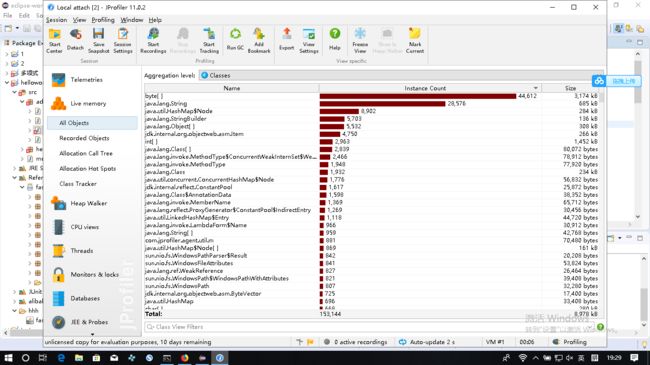Viewport: 650px width, 365px height.
Task: Click the Detach session icon
Action: (75, 40)
